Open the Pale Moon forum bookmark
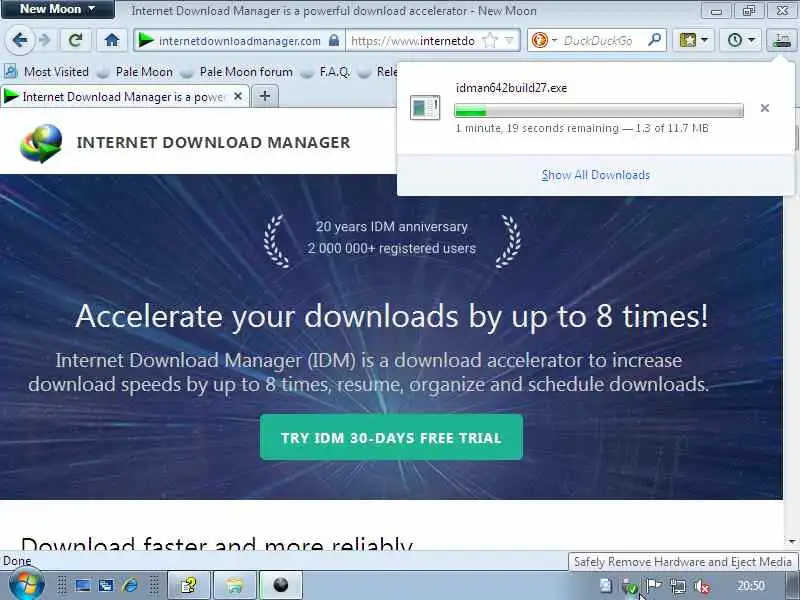Image resolution: width=800 pixels, height=600 pixels. click(238, 72)
